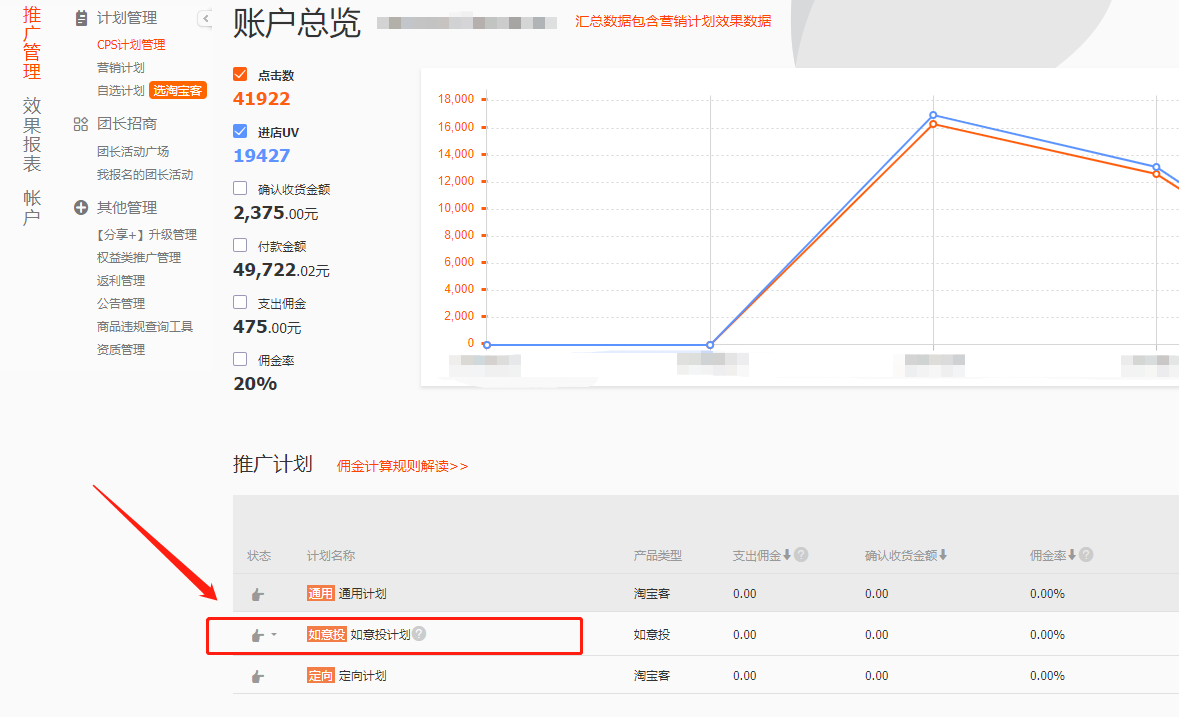Switch to the 效果报表 vertical tab
1179x717 pixels.
(32, 135)
